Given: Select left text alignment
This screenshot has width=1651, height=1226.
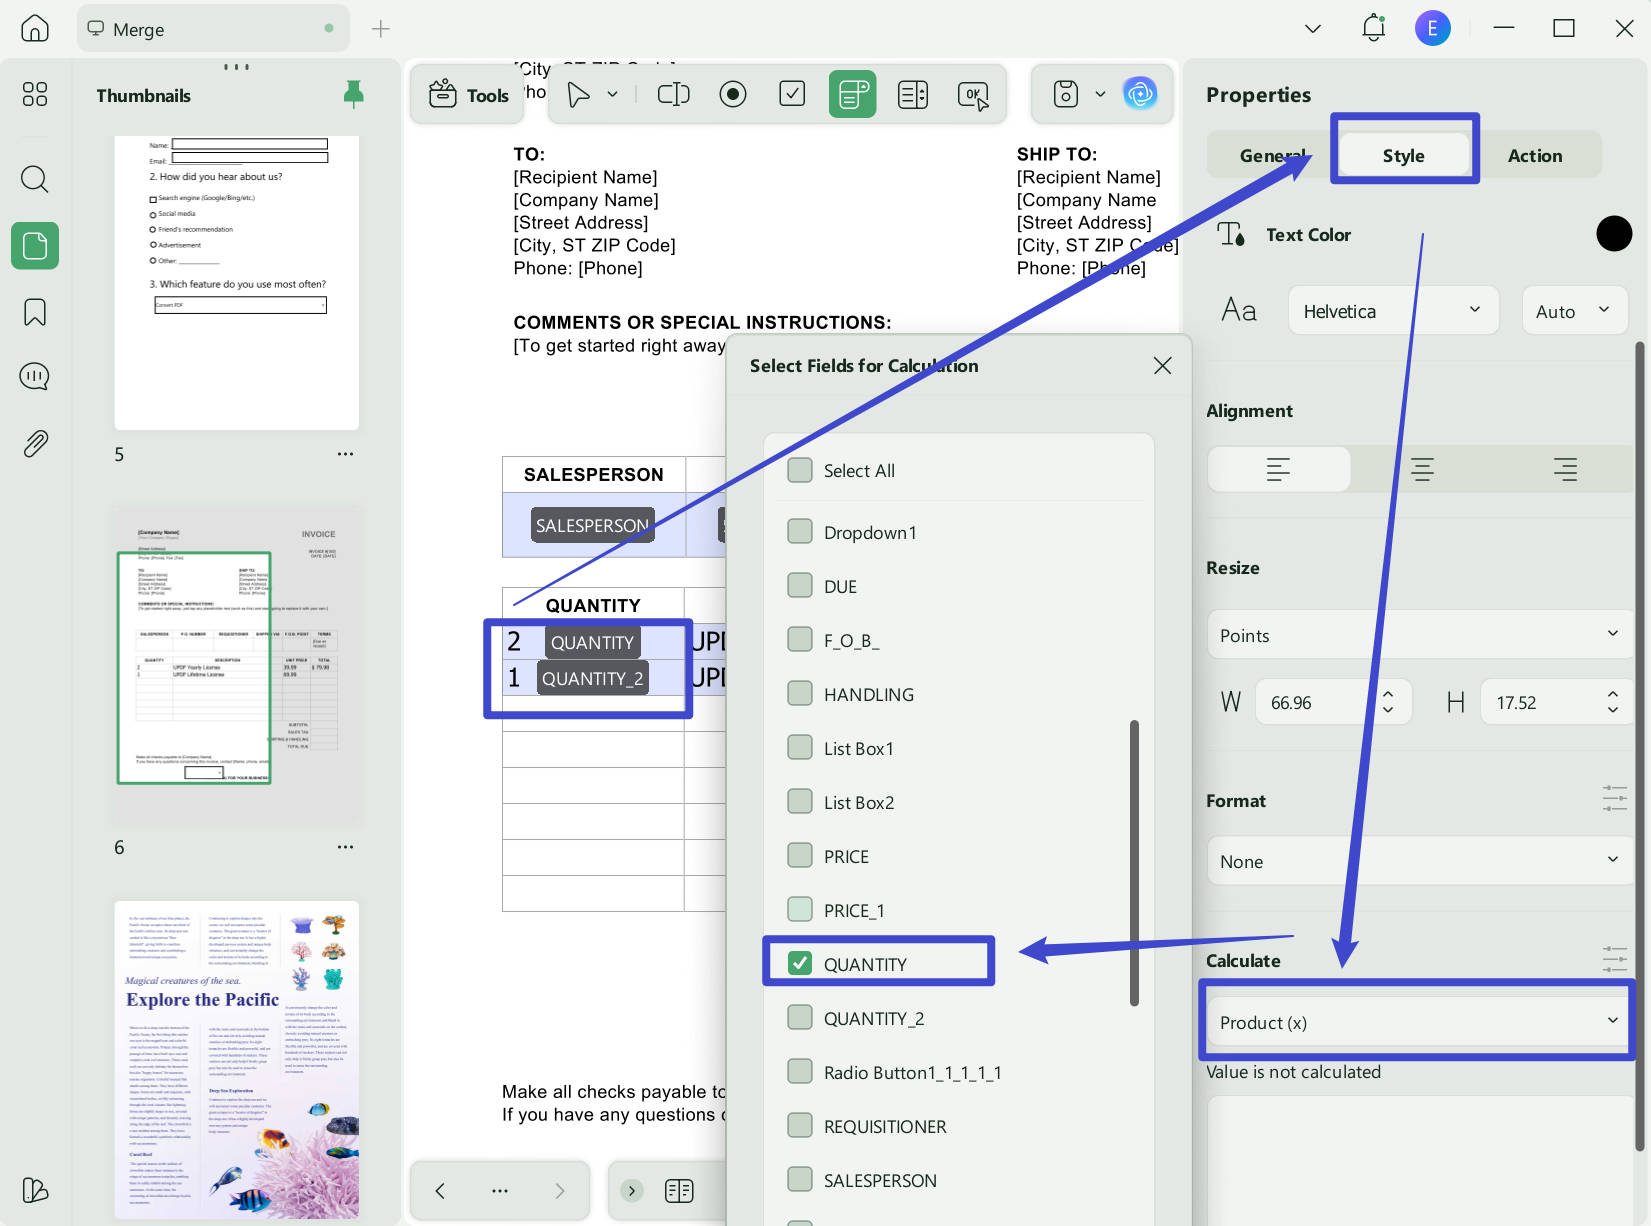Looking at the screenshot, I should [x=1278, y=469].
